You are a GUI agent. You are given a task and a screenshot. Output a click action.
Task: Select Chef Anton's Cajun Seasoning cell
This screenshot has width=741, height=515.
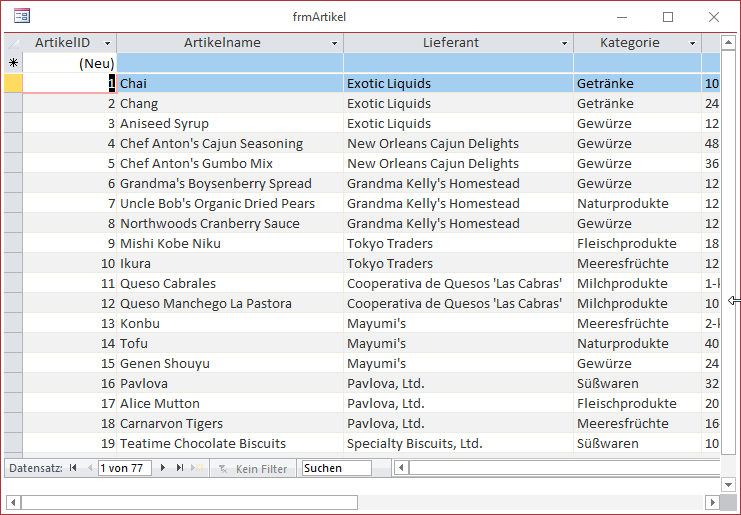tap(230, 143)
